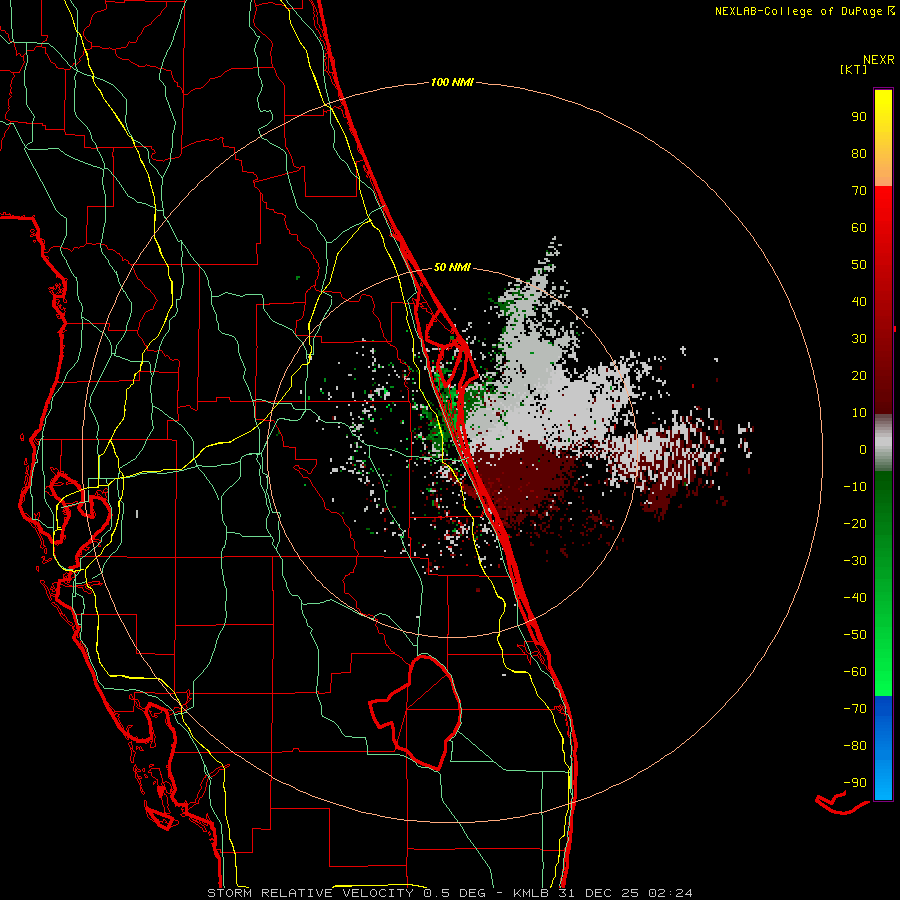
Task: Click the gray zero-velocity segment of the color bar
Action: [883, 443]
